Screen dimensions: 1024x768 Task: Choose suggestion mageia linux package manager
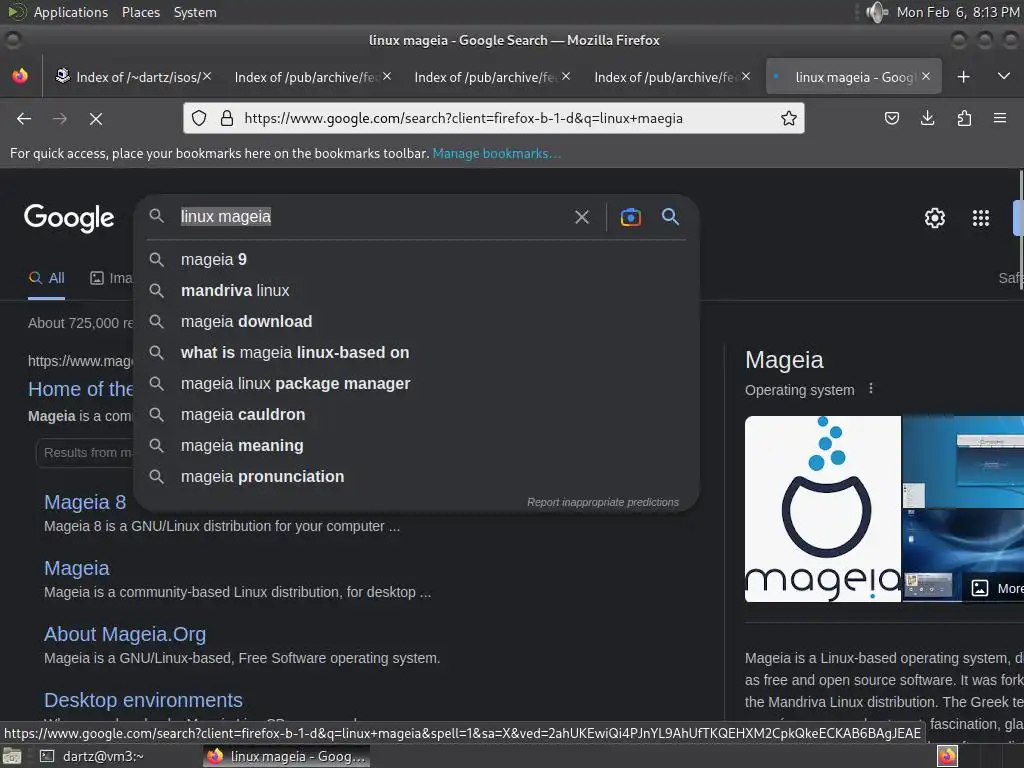click(x=417, y=383)
